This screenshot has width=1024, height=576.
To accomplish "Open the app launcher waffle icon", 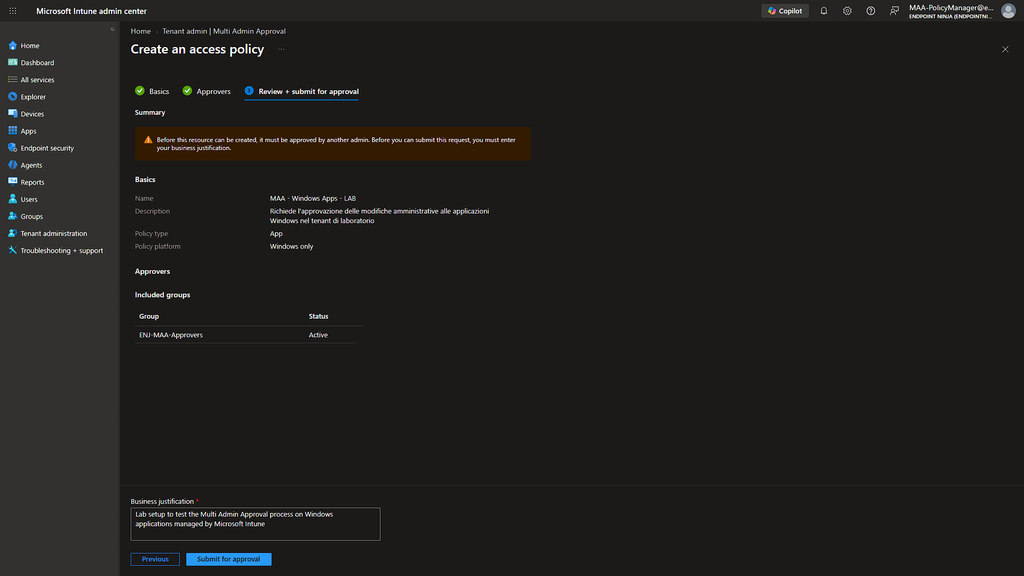I will [x=12, y=11].
